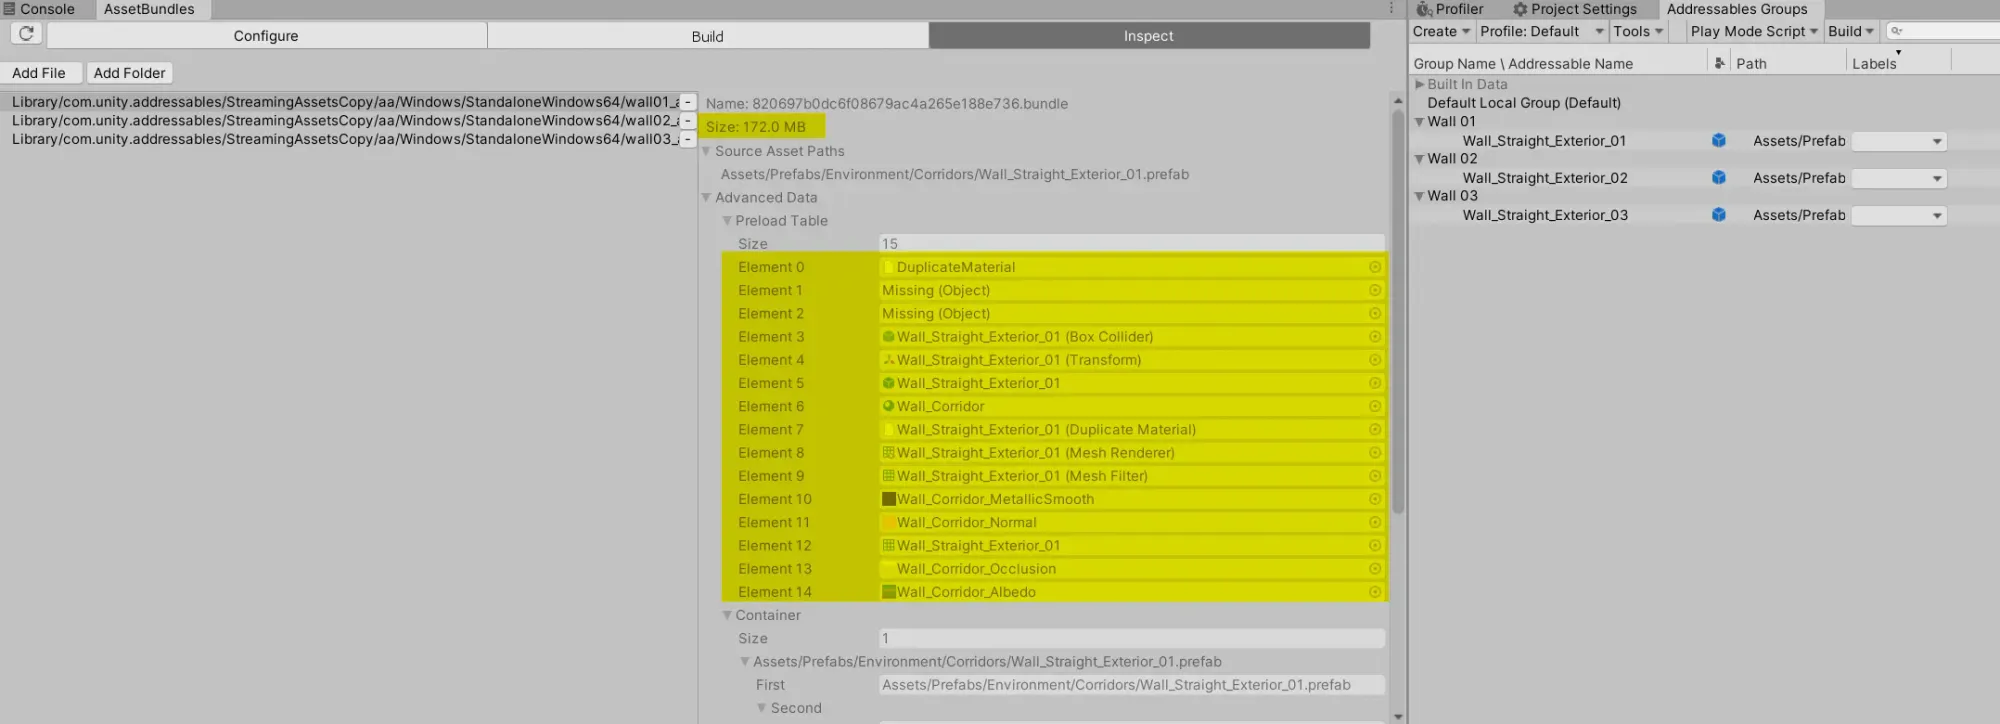Select the Inspect tab
The height and width of the screenshot is (724, 2000).
point(1148,36)
